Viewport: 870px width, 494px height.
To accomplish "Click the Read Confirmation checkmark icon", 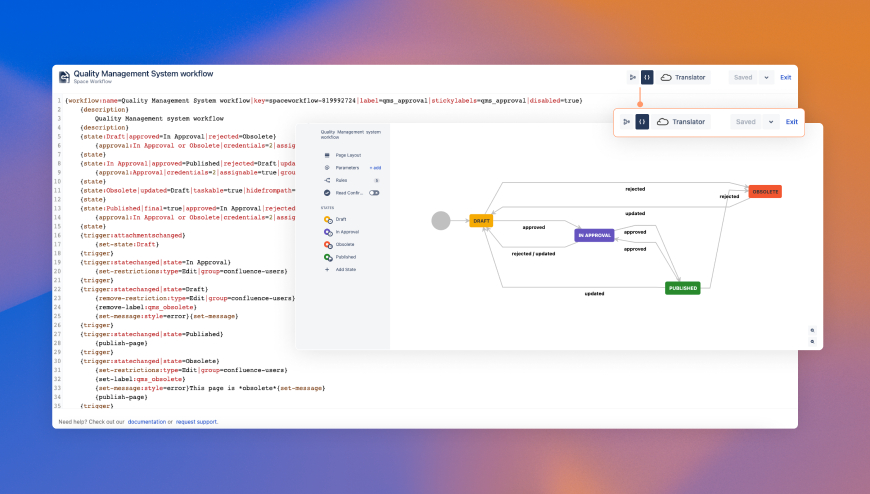I will coord(327,193).
